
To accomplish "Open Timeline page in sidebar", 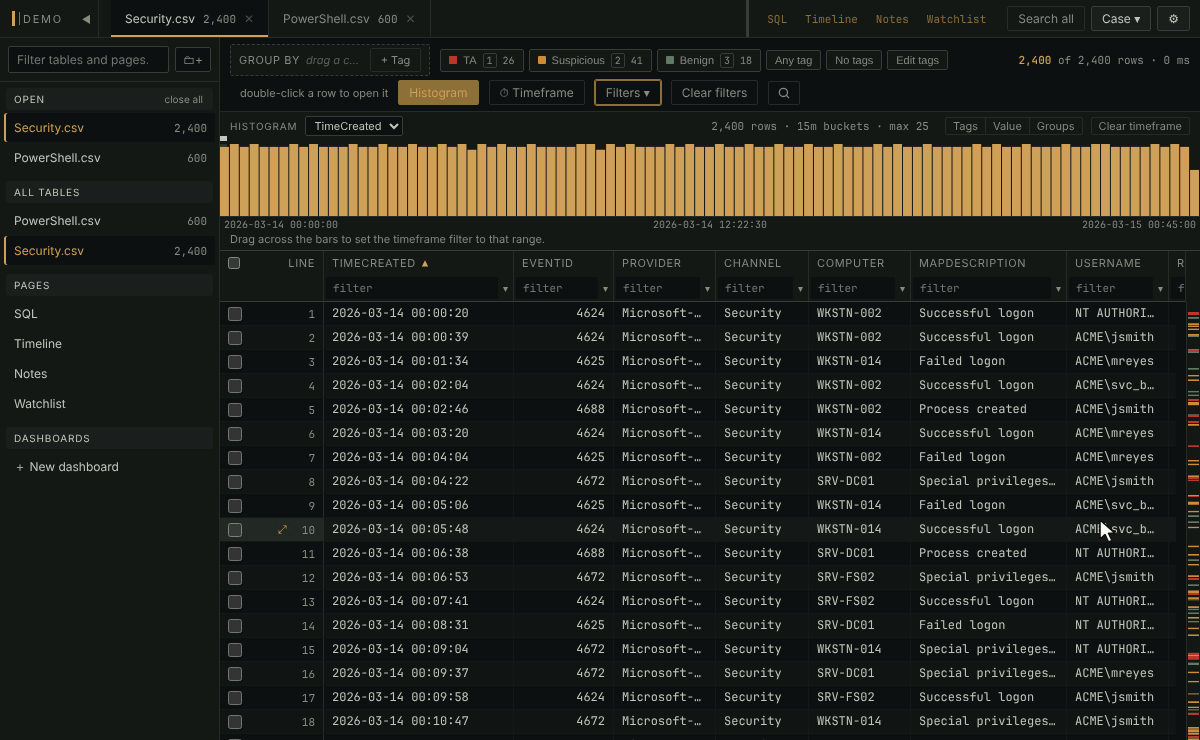I will [x=110, y=344].
